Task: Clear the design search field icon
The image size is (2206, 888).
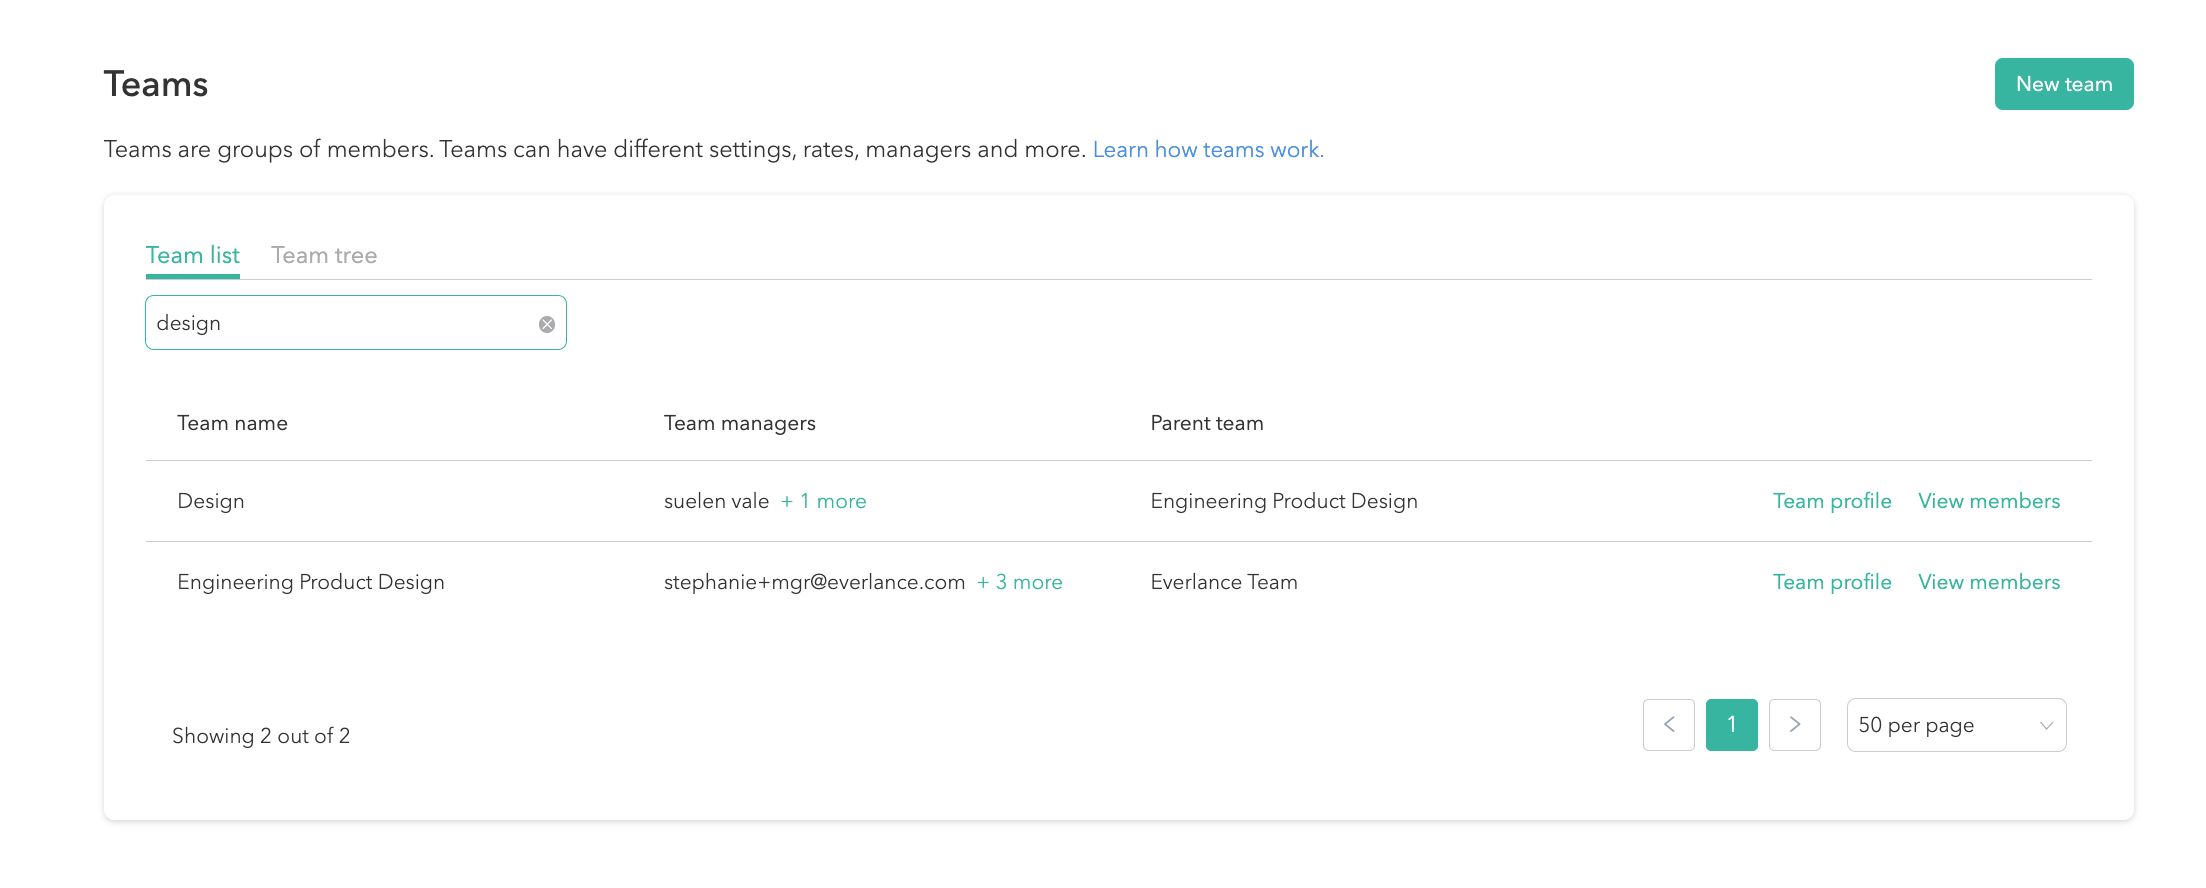Action: (x=547, y=324)
